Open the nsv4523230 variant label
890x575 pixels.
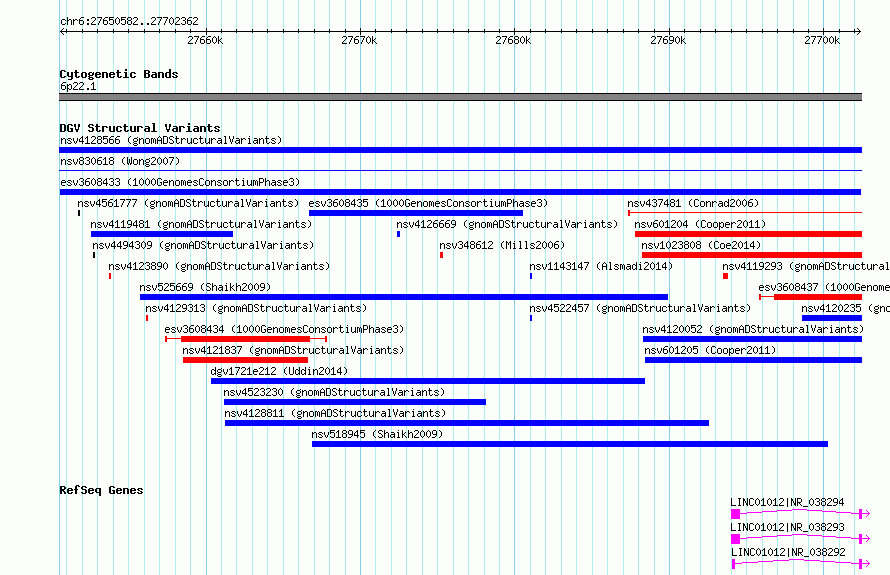click(334, 392)
